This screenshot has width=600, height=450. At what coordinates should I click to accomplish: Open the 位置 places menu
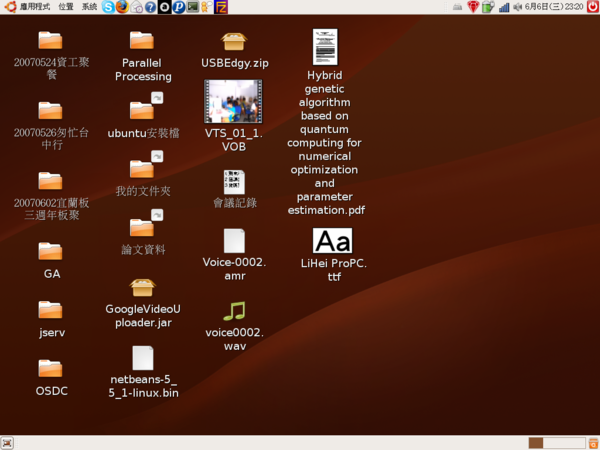[66, 7]
